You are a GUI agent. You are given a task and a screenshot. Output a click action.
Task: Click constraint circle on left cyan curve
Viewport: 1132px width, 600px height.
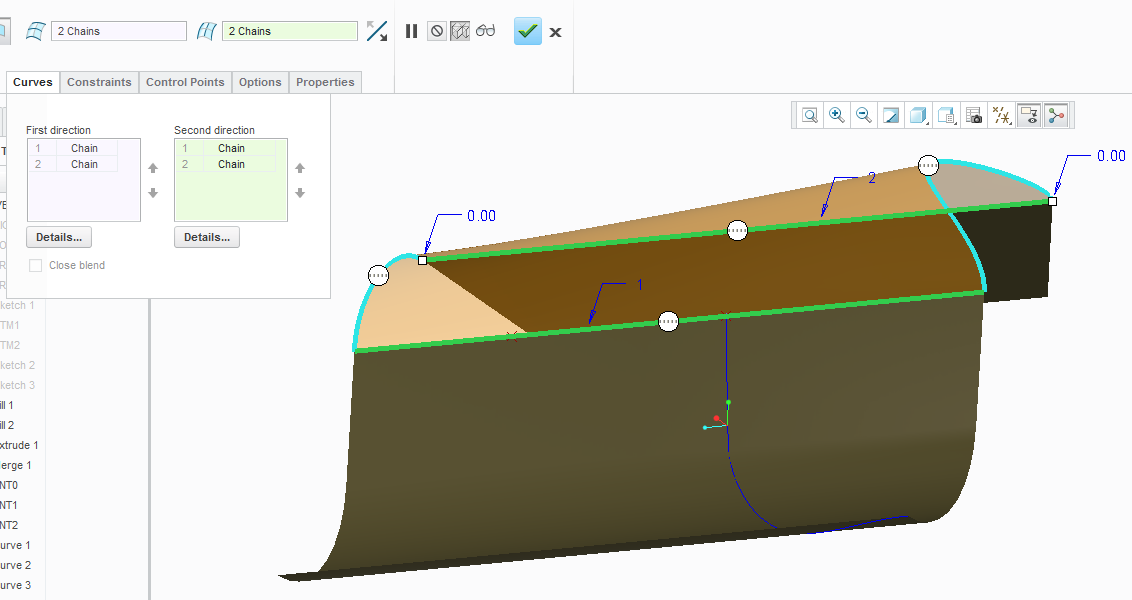378,275
